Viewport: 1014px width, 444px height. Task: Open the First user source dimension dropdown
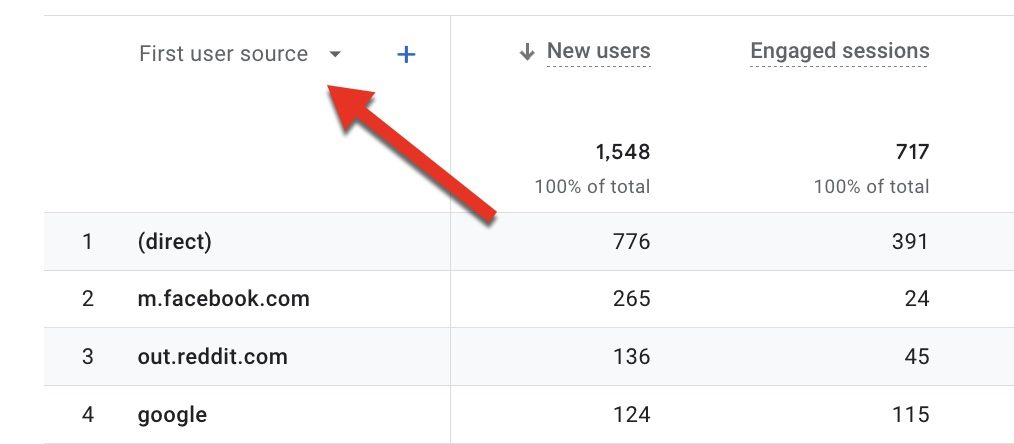point(224,54)
